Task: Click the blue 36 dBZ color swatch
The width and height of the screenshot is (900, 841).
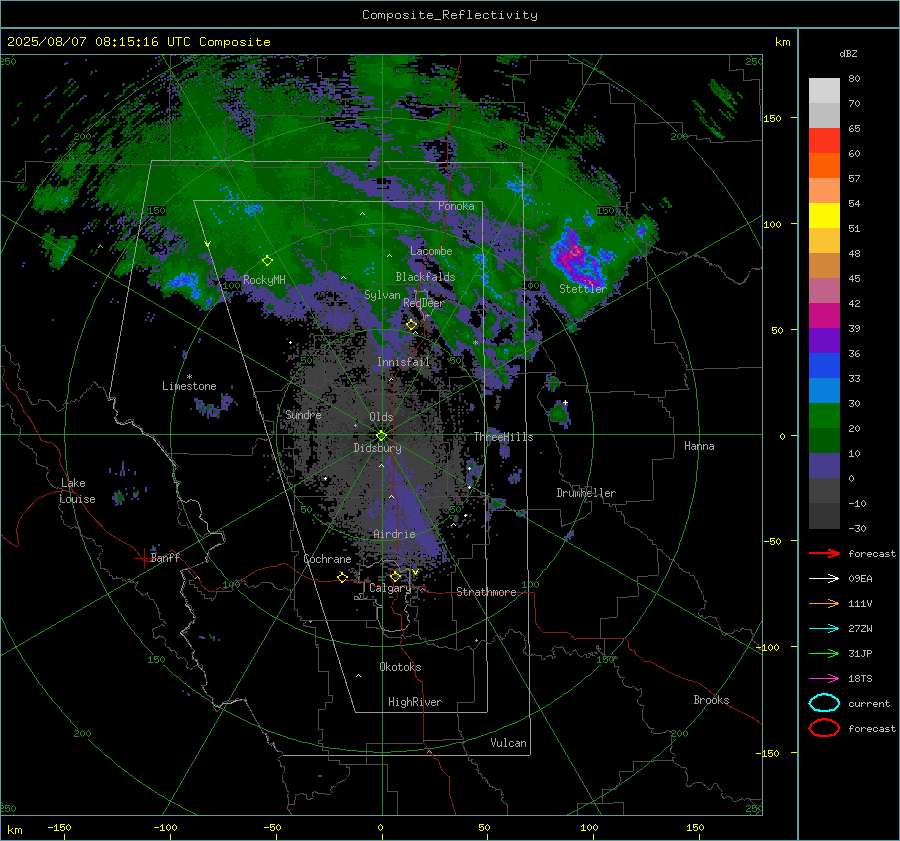Action: pos(824,365)
